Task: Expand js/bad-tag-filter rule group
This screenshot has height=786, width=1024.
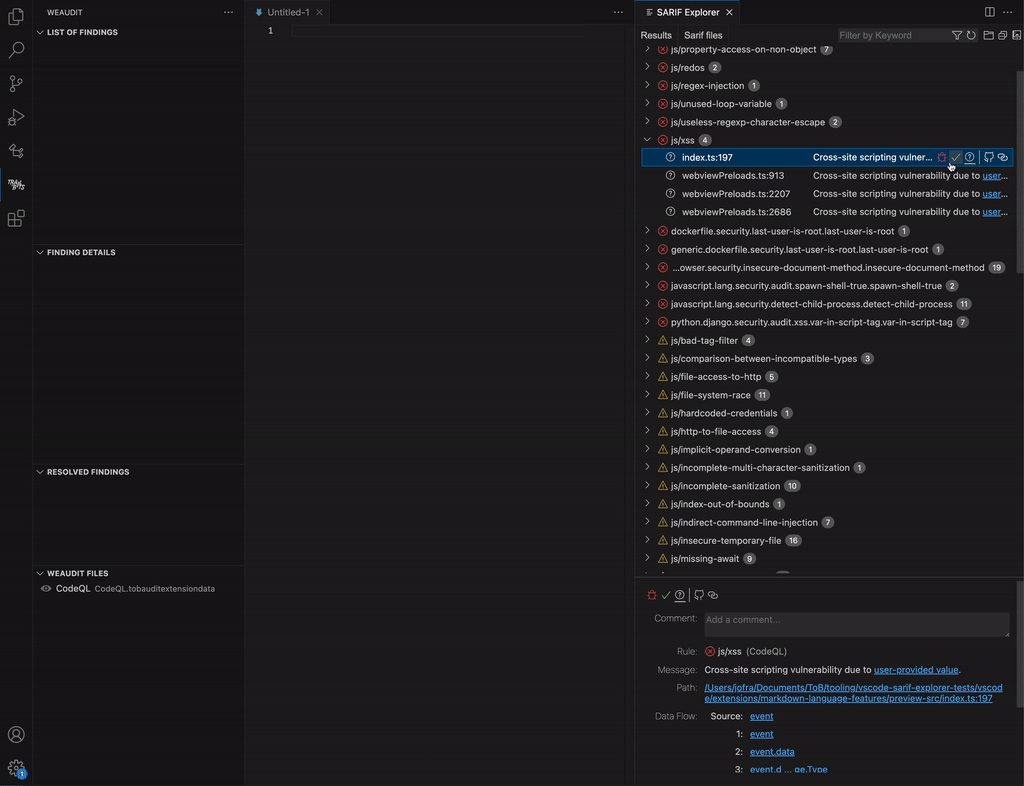Action: [647, 339]
